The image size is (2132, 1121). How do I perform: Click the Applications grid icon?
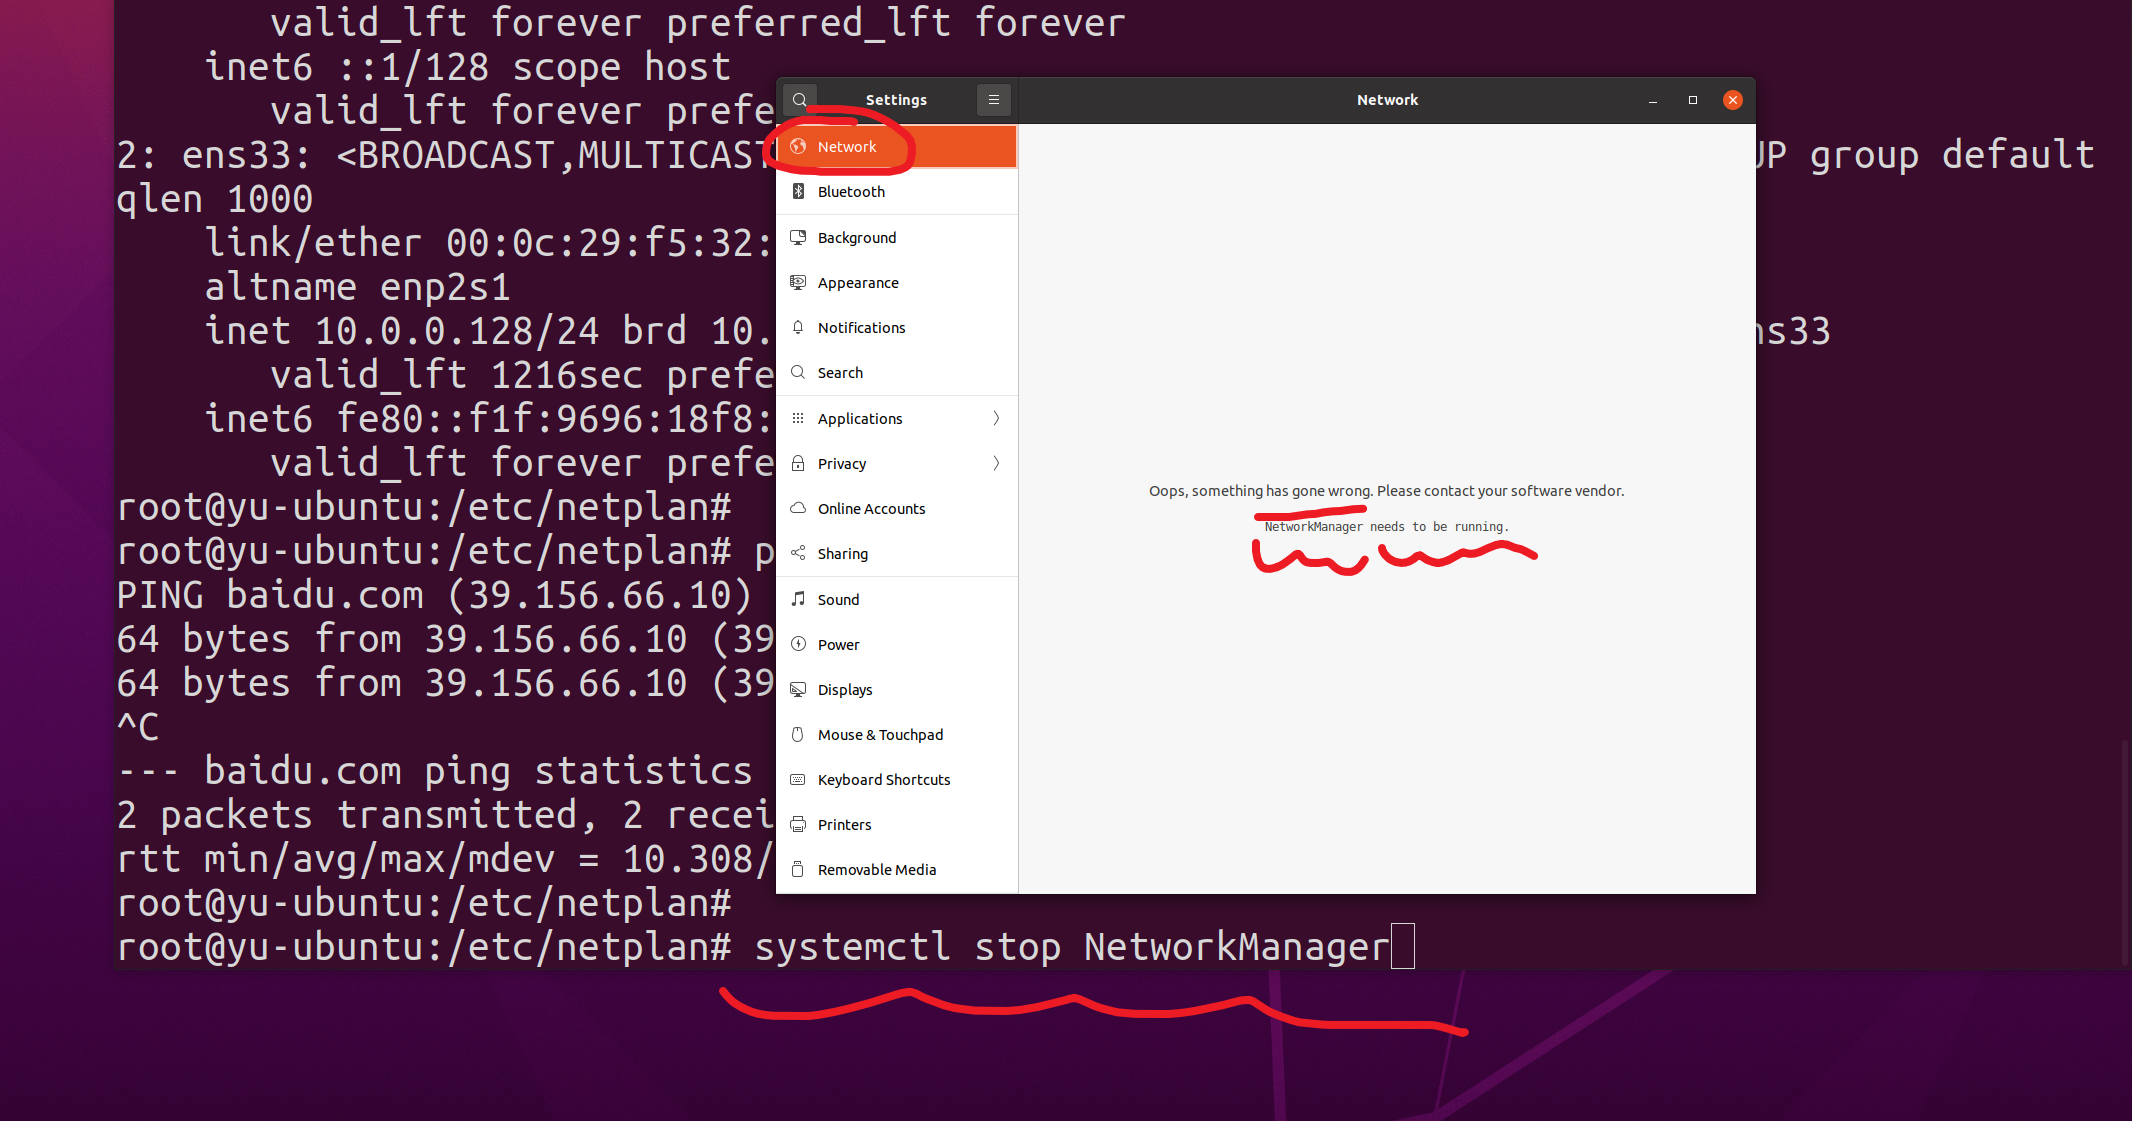coord(798,419)
